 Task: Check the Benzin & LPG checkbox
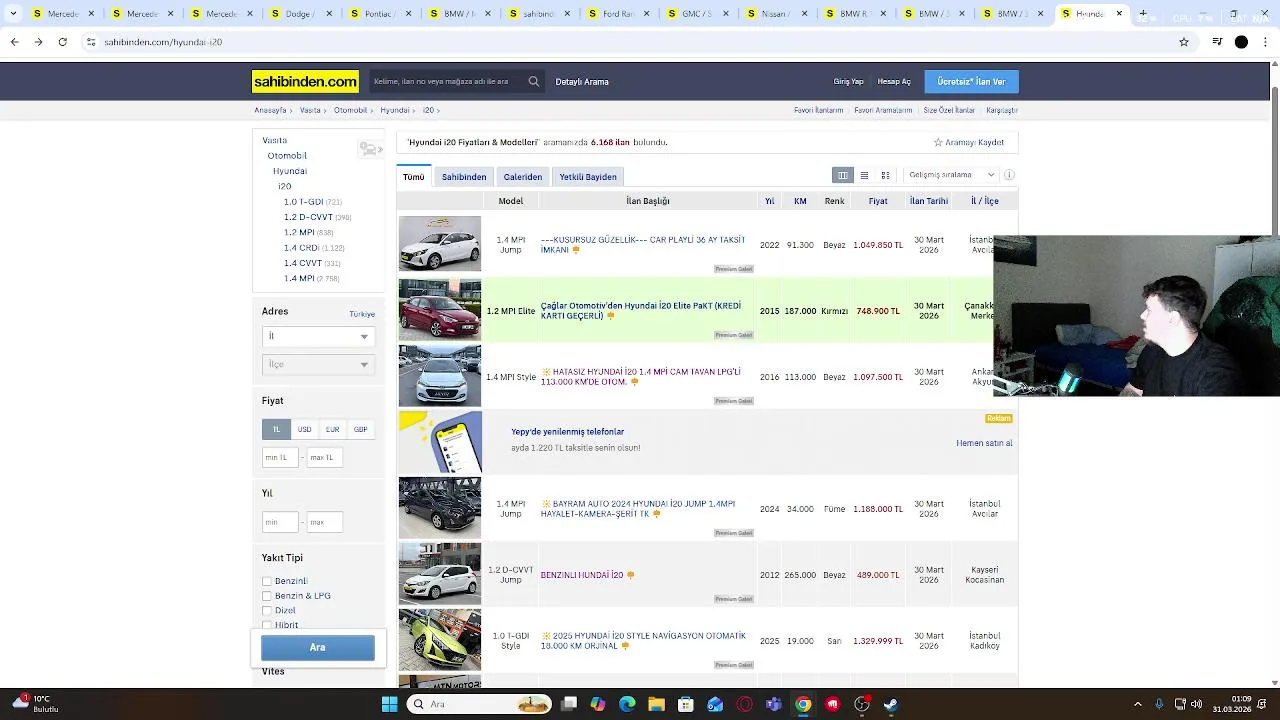click(267, 596)
